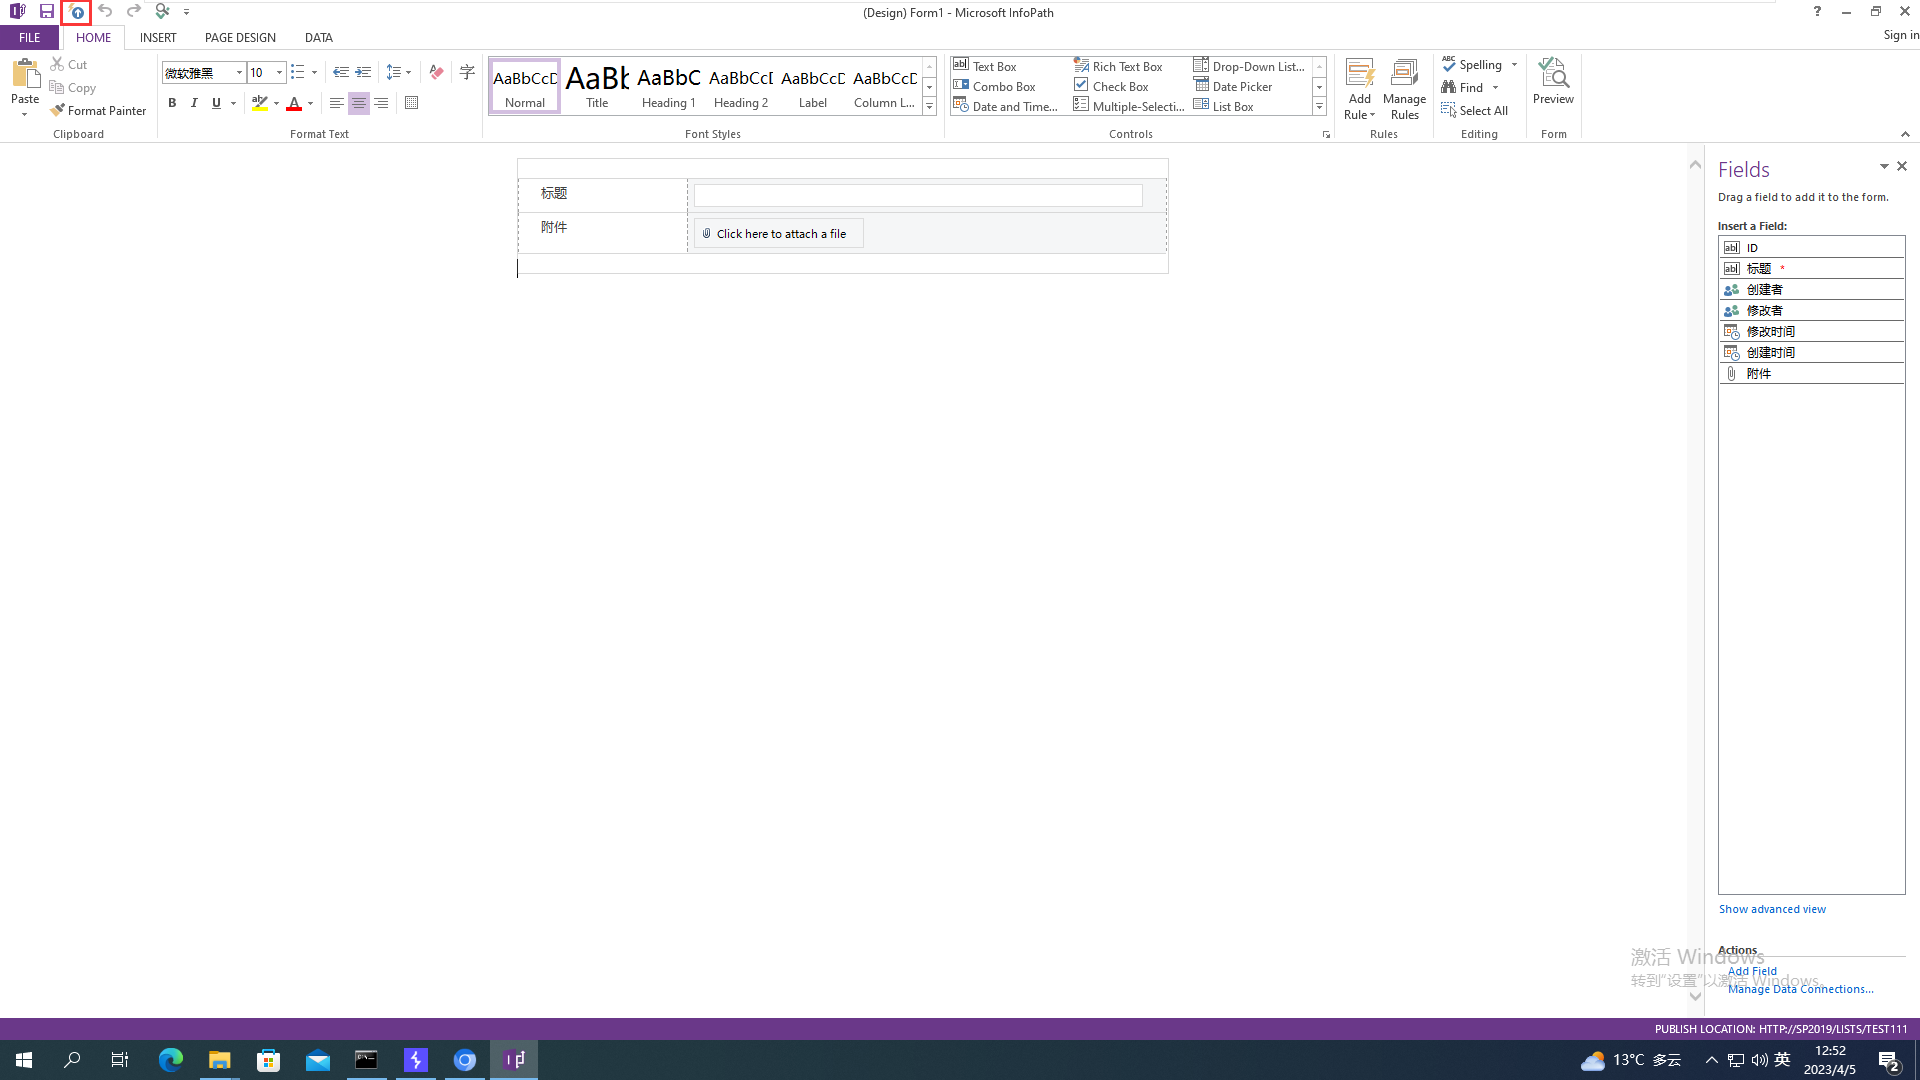Switch to the INSERT ribbon tab
This screenshot has height=1080, width=1920.
[x=157, y=37]
